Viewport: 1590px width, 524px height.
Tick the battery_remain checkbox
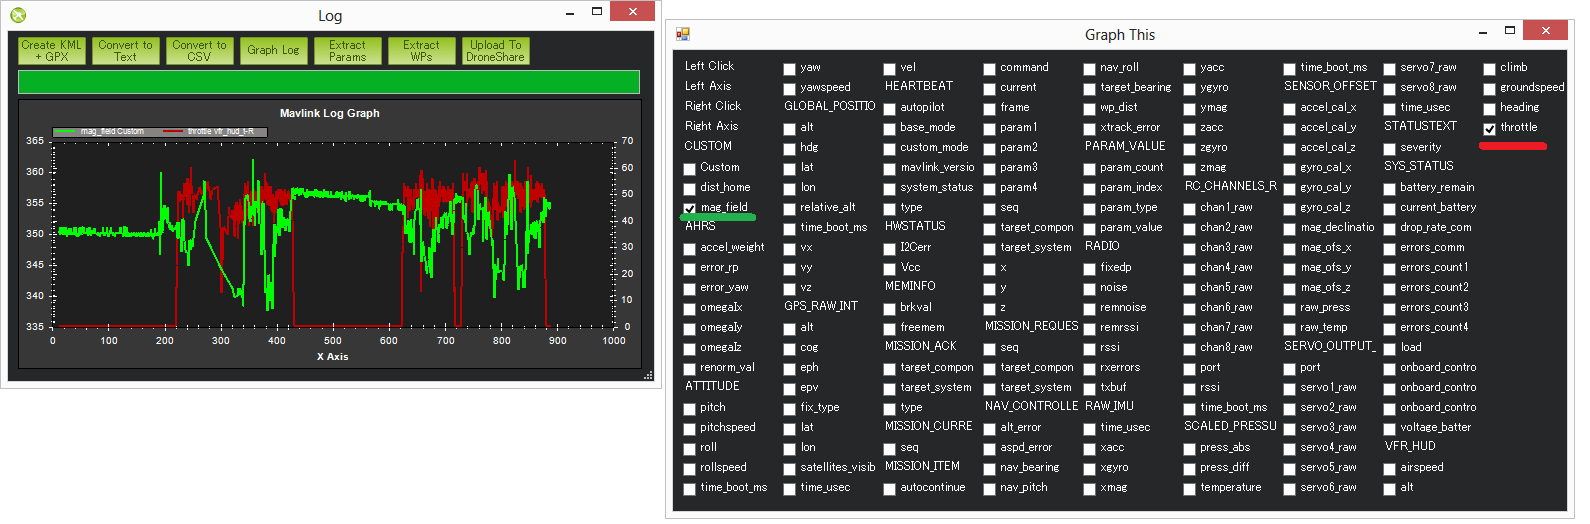[1390, 189]
